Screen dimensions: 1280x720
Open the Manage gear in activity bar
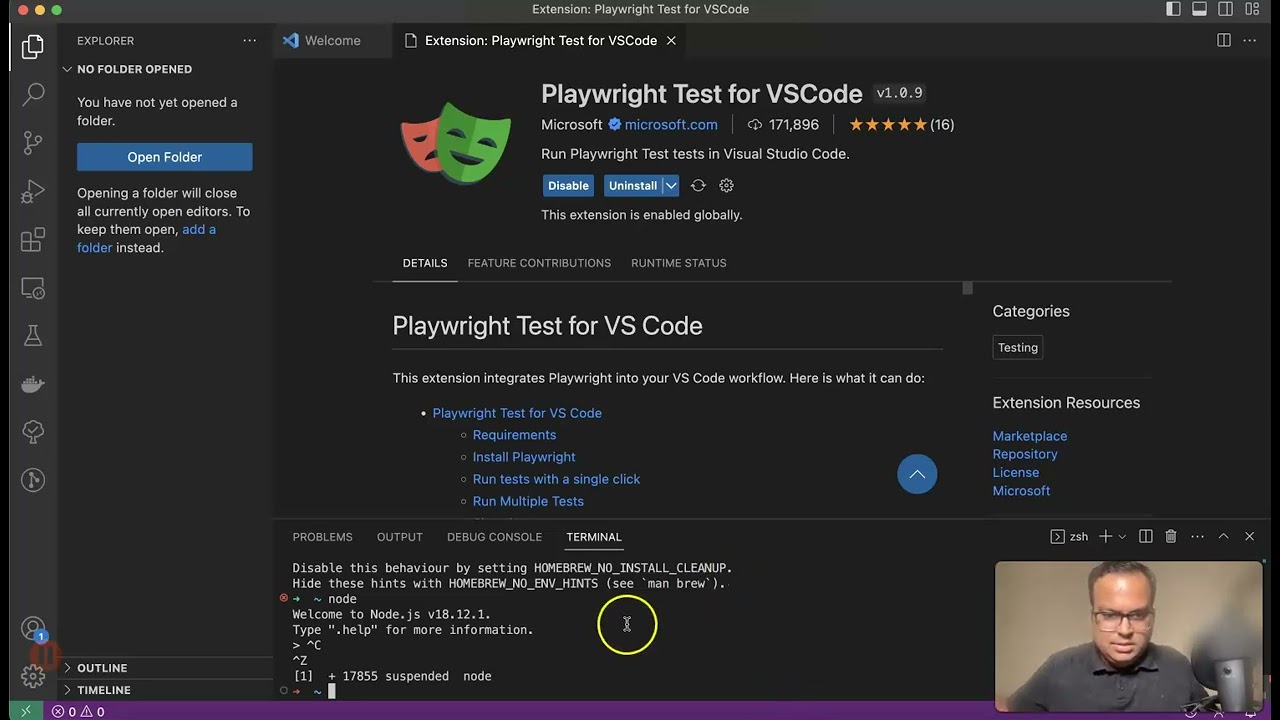33,677
